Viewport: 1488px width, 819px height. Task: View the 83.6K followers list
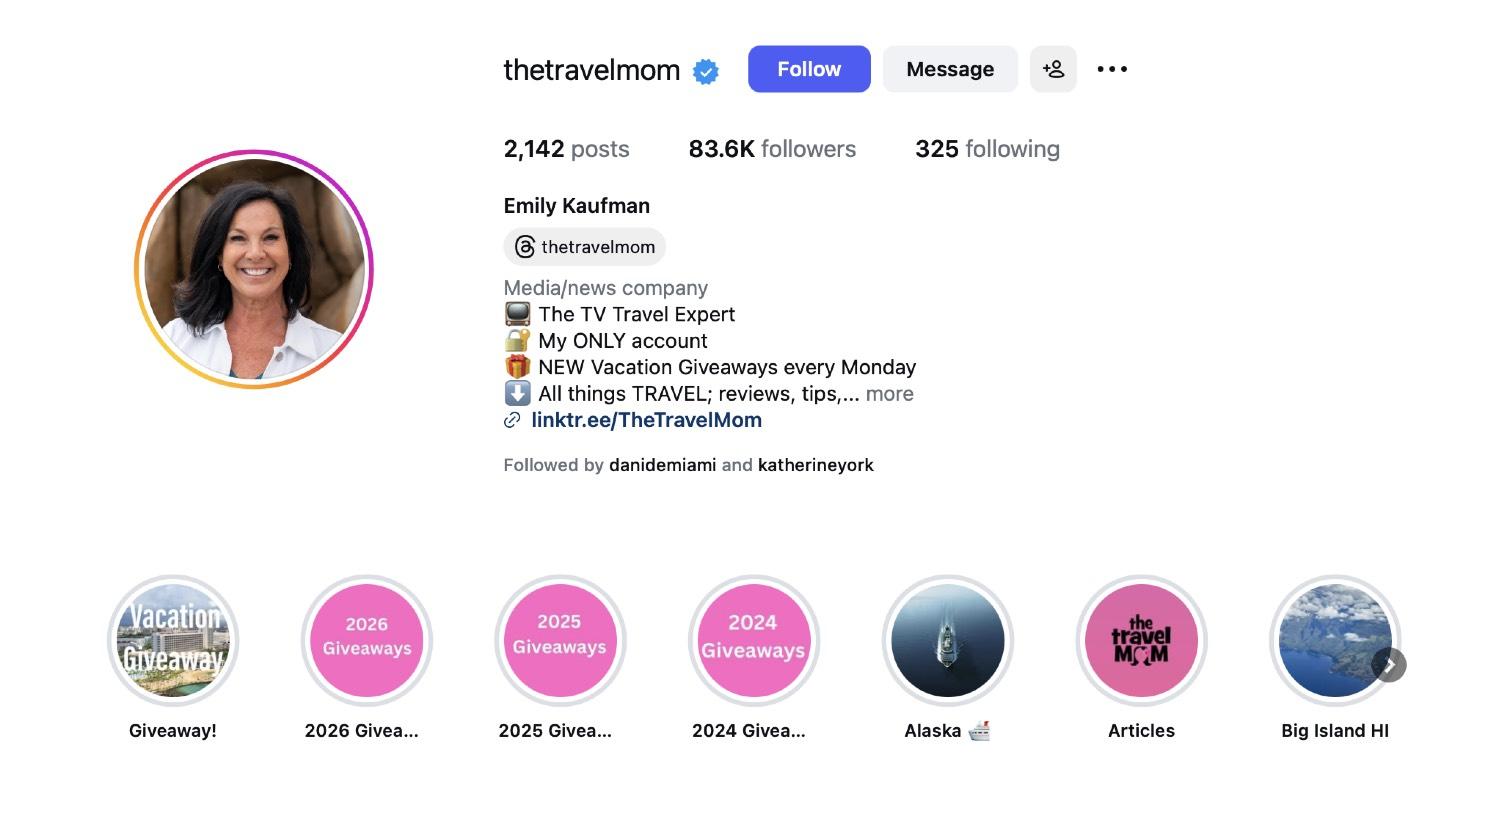tap(772, 149)
